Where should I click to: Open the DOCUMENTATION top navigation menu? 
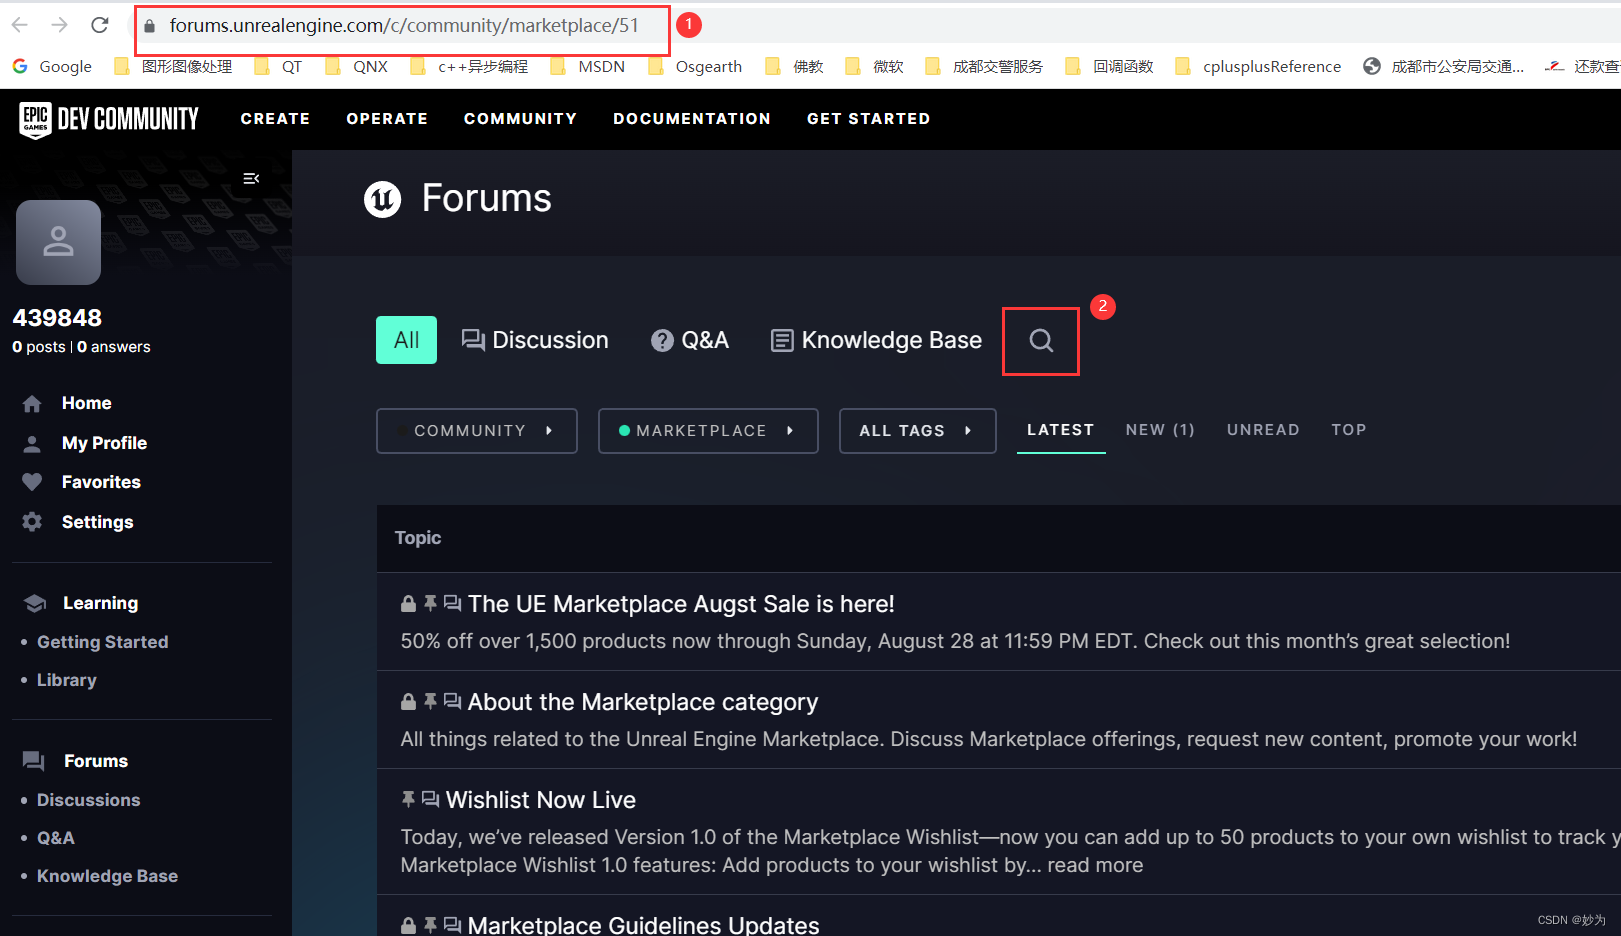(692, 119)
